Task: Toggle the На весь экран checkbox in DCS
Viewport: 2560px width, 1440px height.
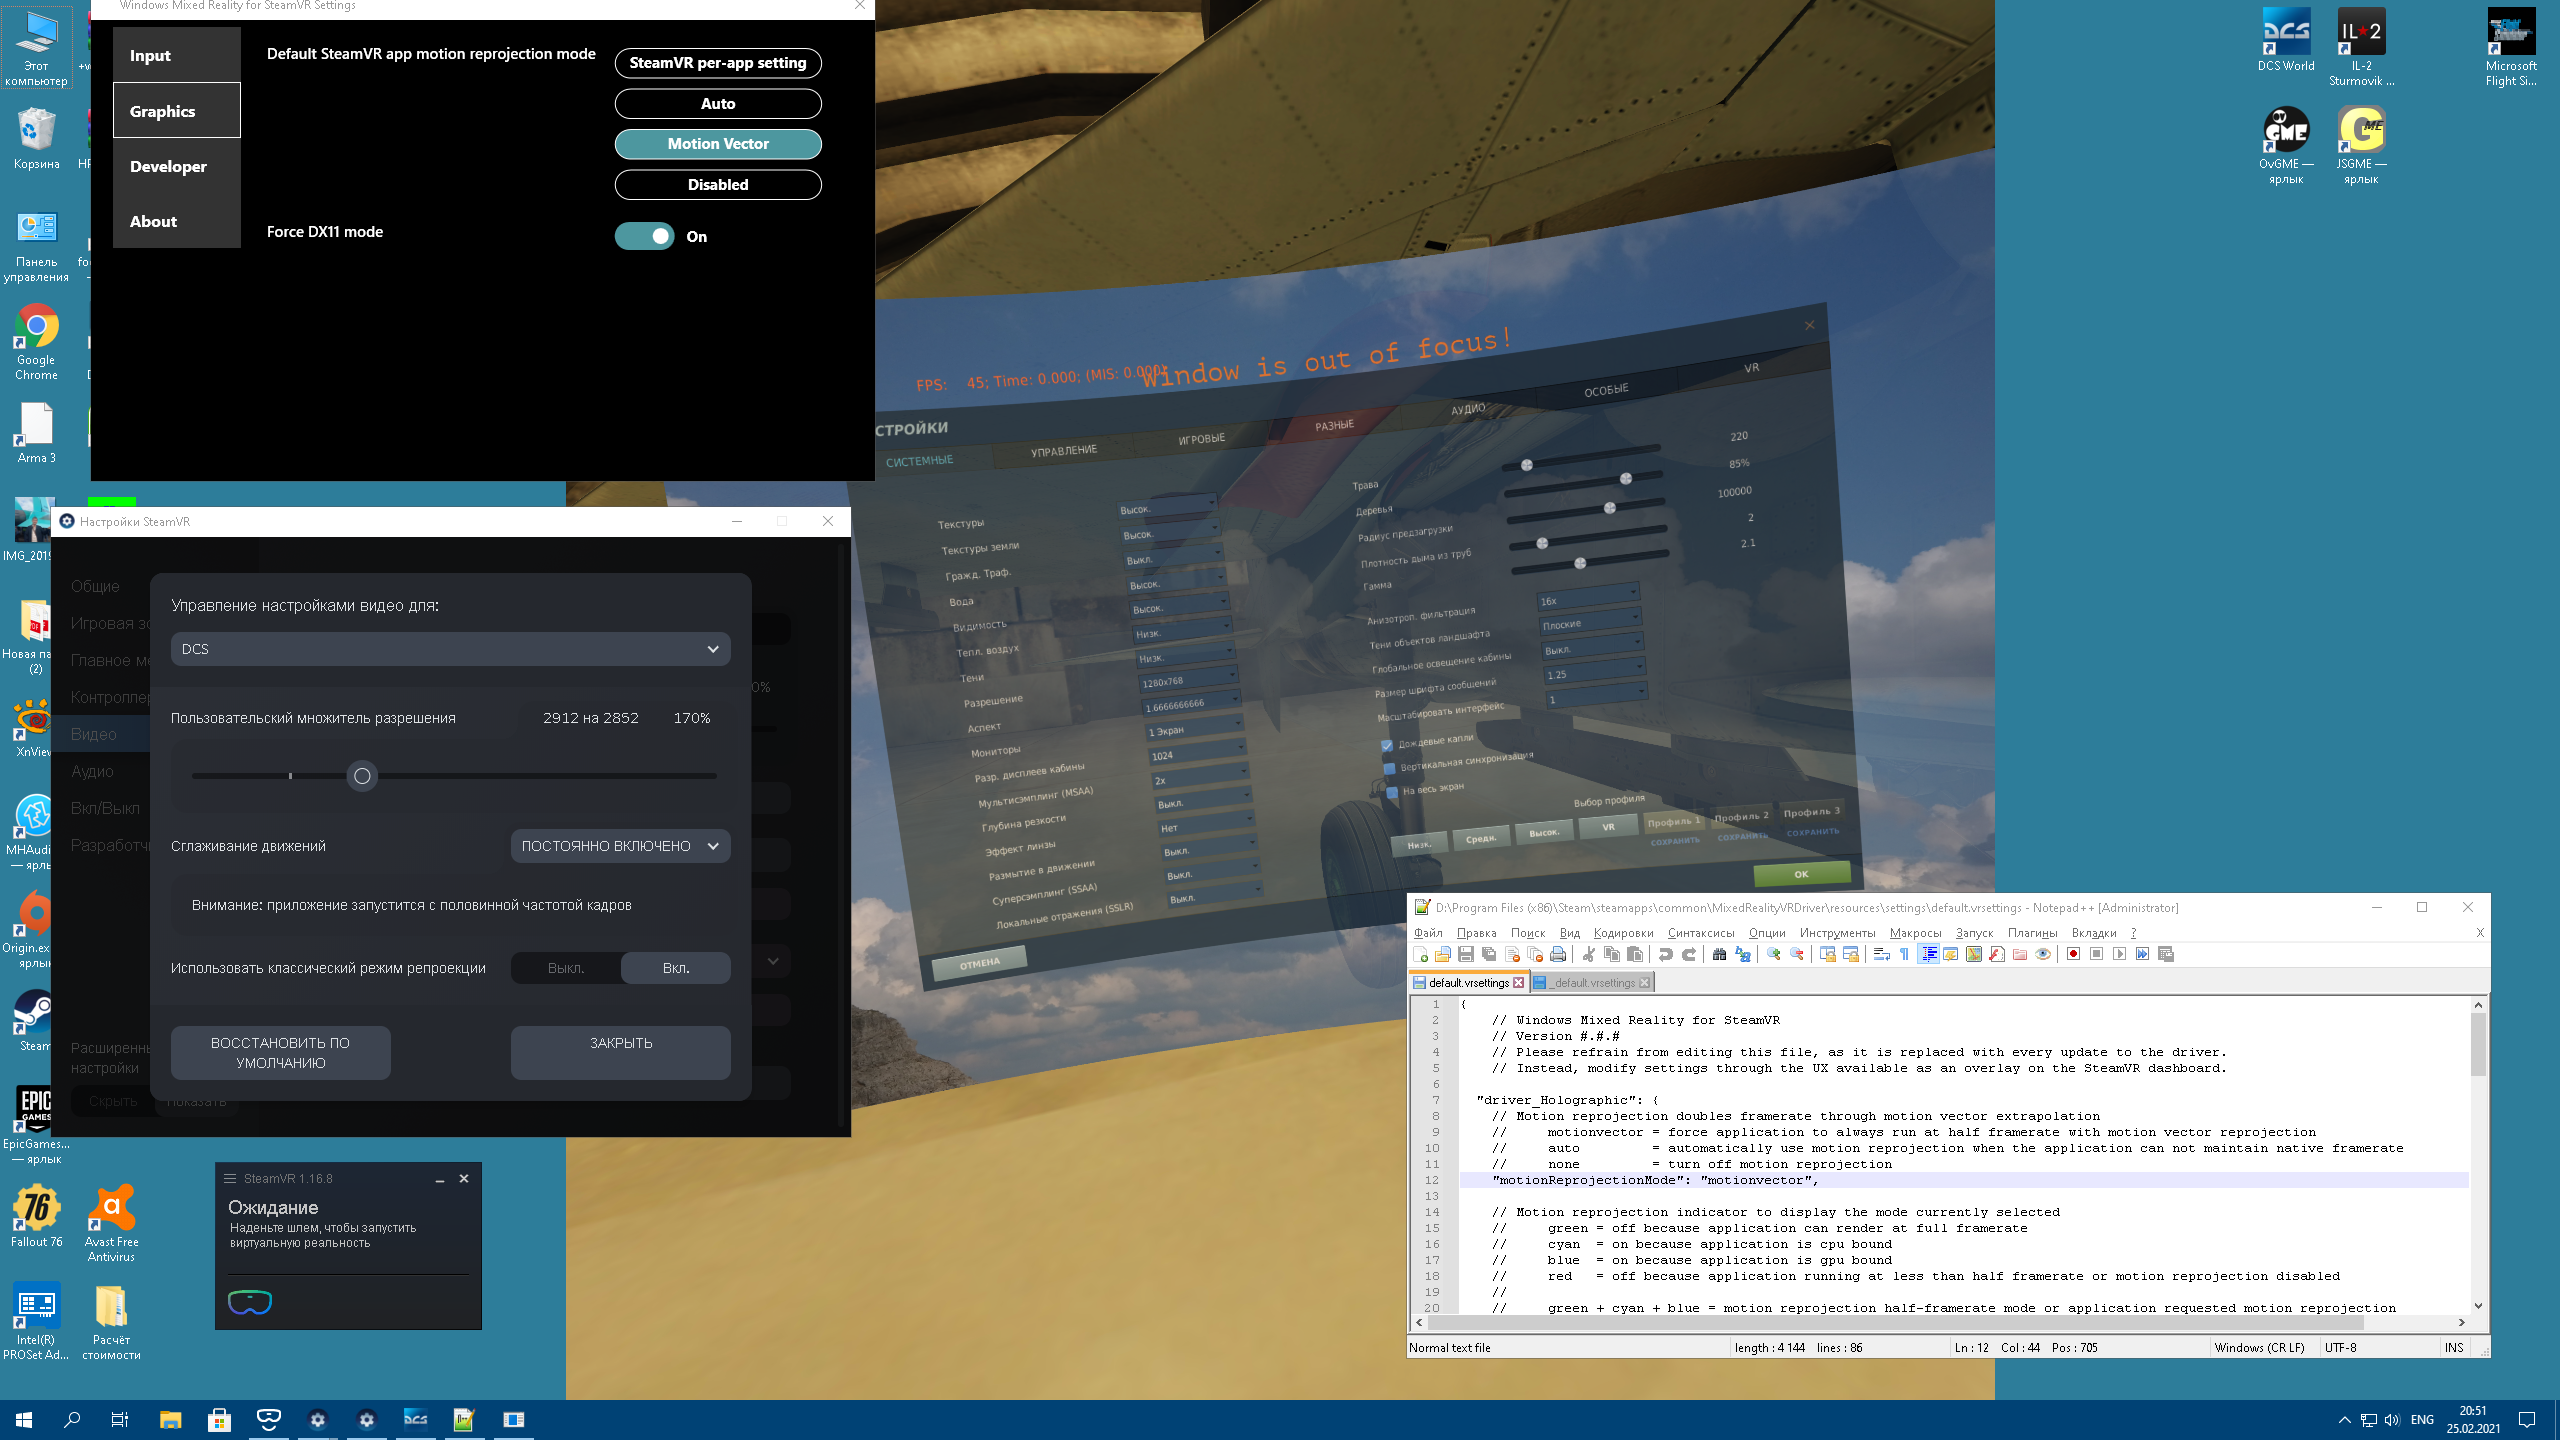Action: tap(1392, 792)
